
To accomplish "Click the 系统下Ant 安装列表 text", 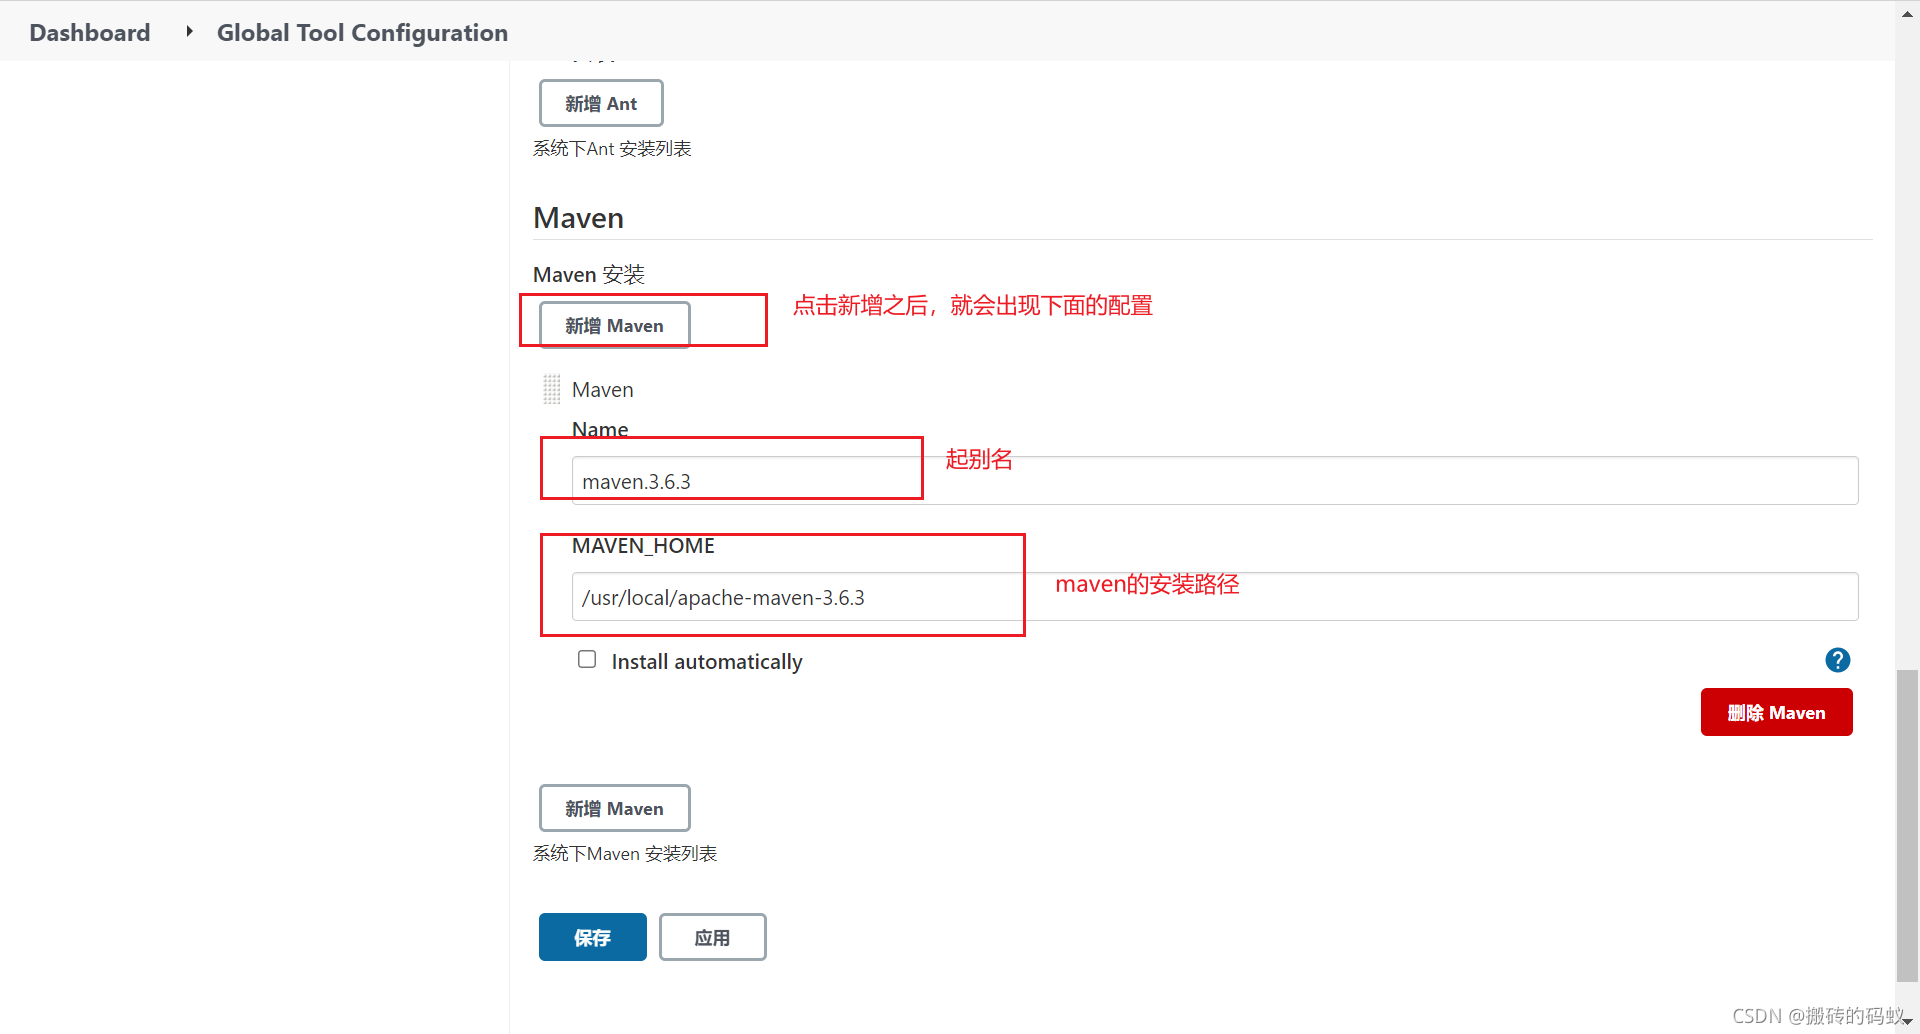I will coord(612,148).
